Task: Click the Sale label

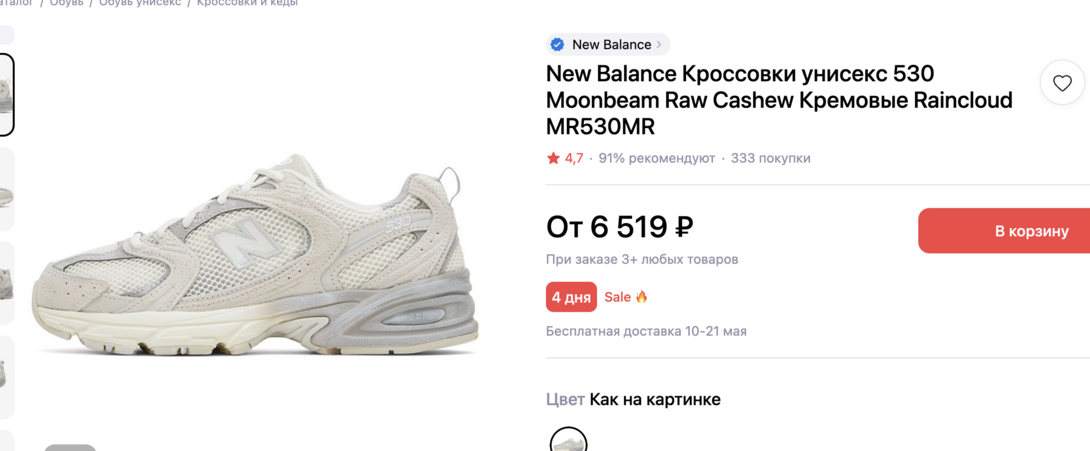Action: (617, 297)
